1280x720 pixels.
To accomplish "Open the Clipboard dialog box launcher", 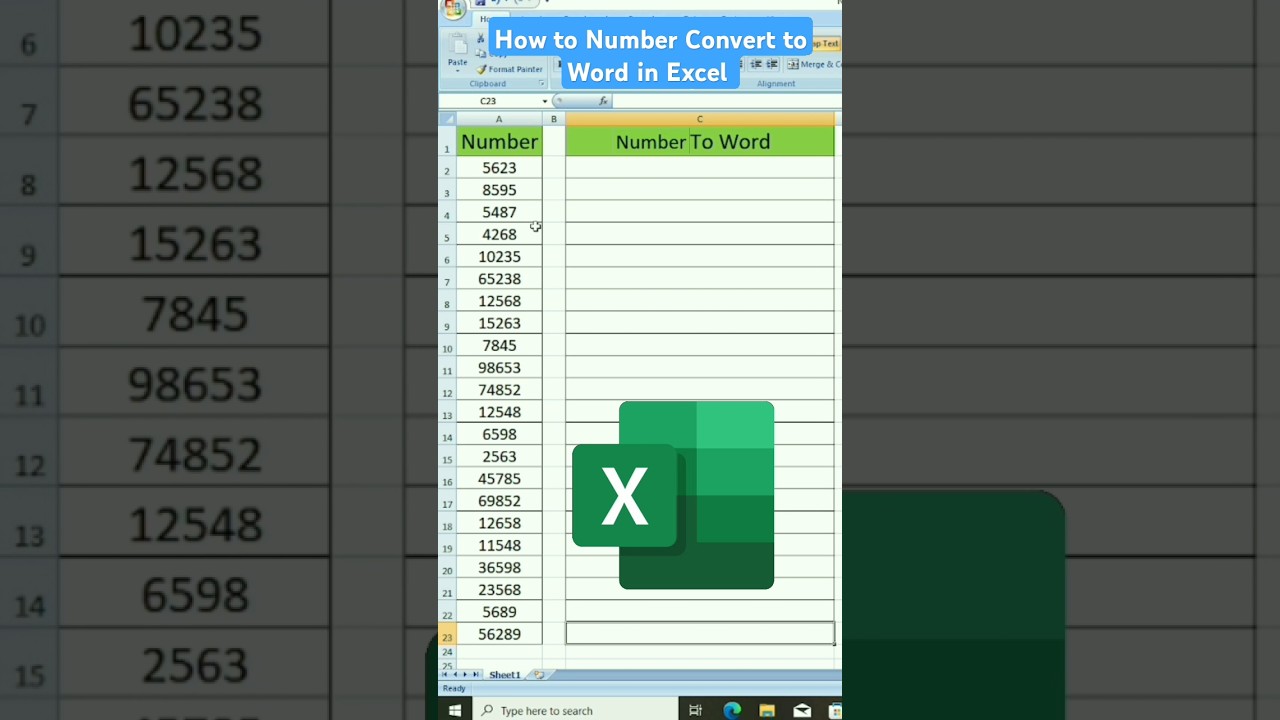I will (x=542, y=83).
